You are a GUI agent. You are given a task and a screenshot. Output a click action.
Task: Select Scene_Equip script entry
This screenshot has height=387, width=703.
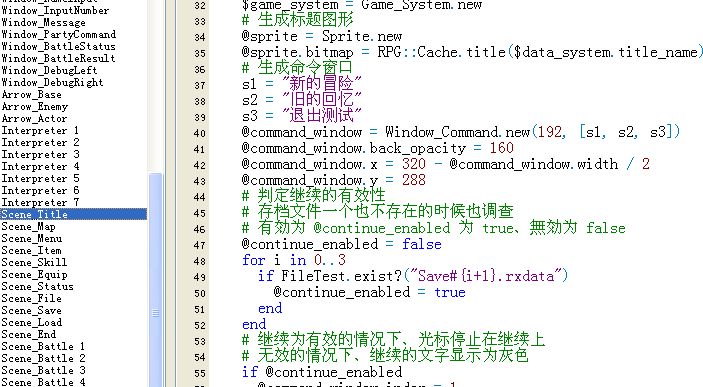(x=34, y=274)
